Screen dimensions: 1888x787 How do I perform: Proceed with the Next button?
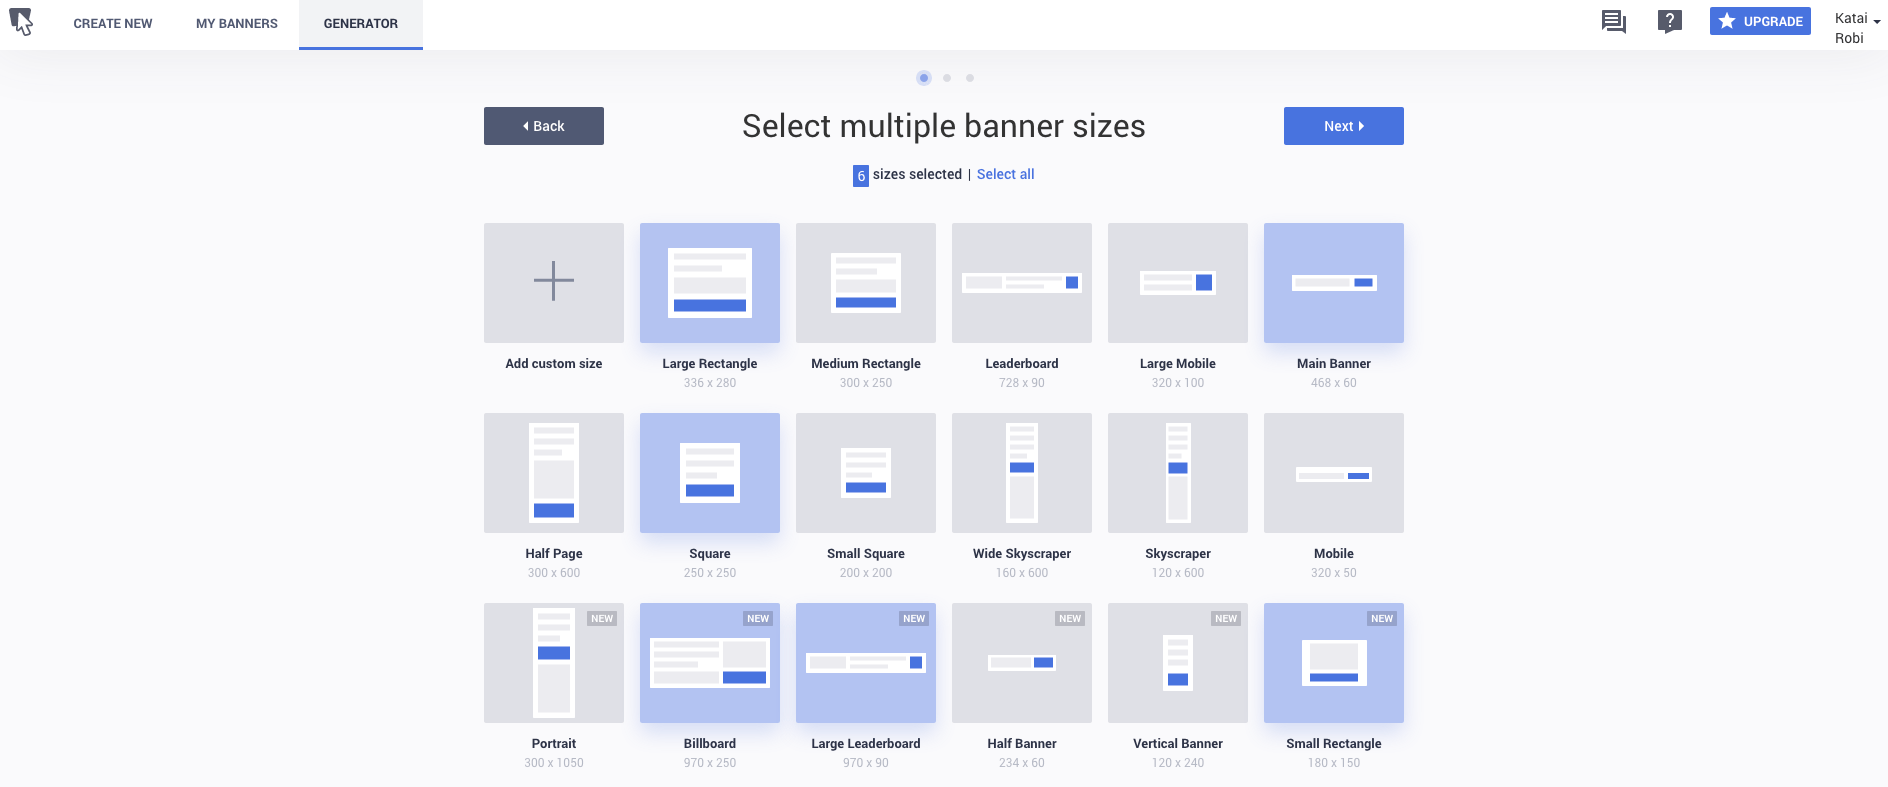(1344, 126)
